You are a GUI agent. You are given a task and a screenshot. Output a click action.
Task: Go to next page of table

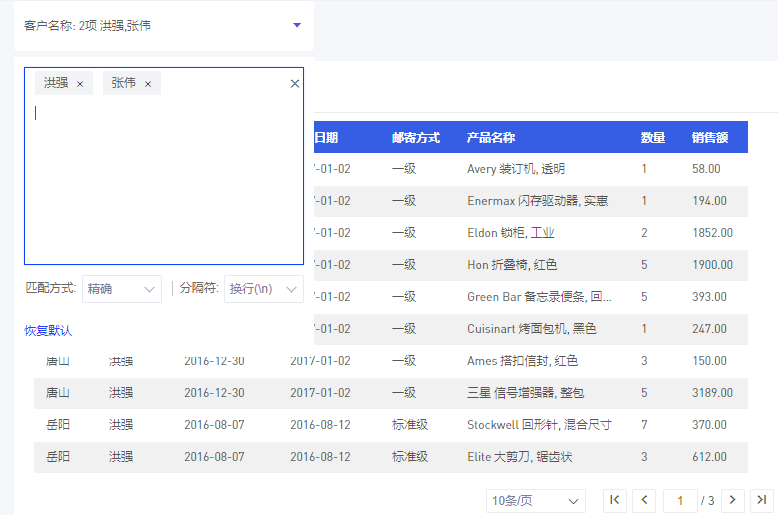733,500
